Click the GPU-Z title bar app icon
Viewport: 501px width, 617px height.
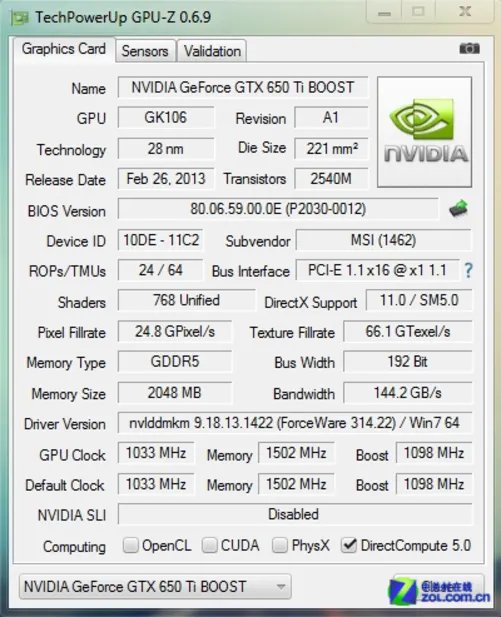pos(20,18)
